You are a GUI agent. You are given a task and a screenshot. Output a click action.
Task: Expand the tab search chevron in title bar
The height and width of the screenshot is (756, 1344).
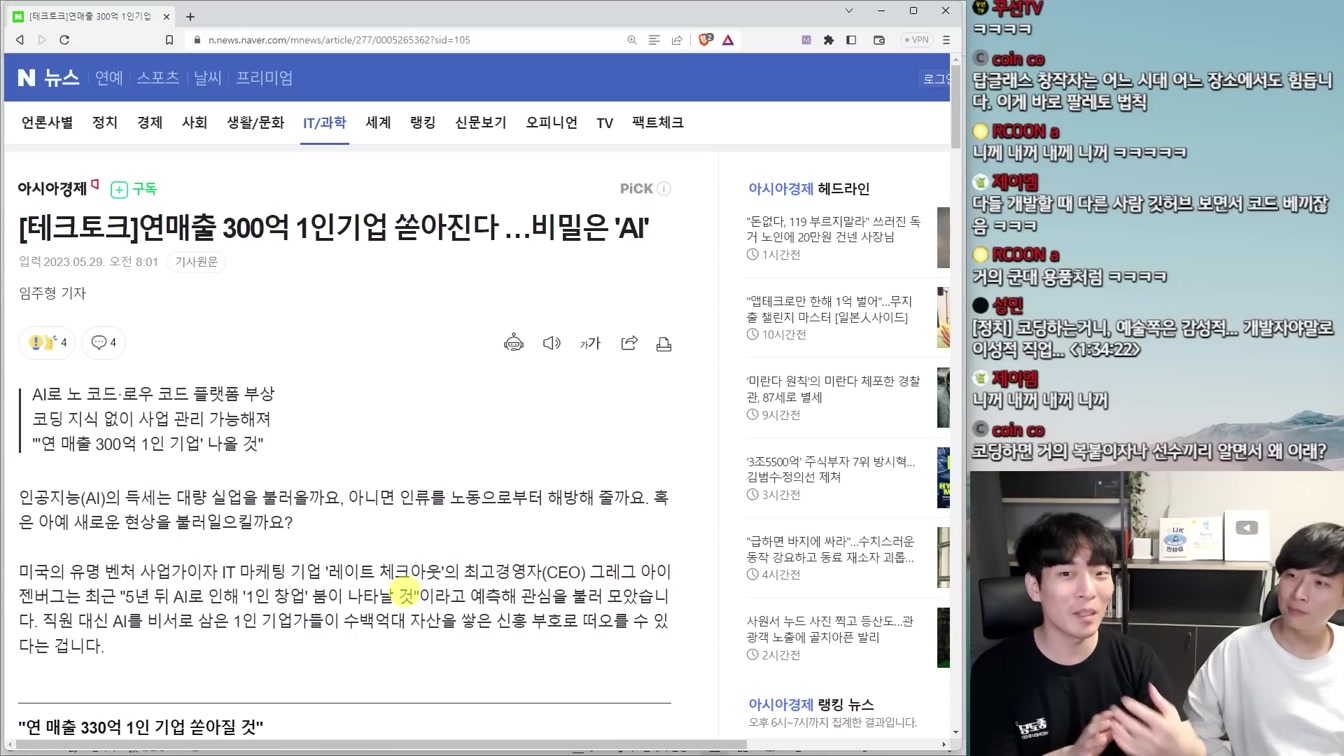849,11
